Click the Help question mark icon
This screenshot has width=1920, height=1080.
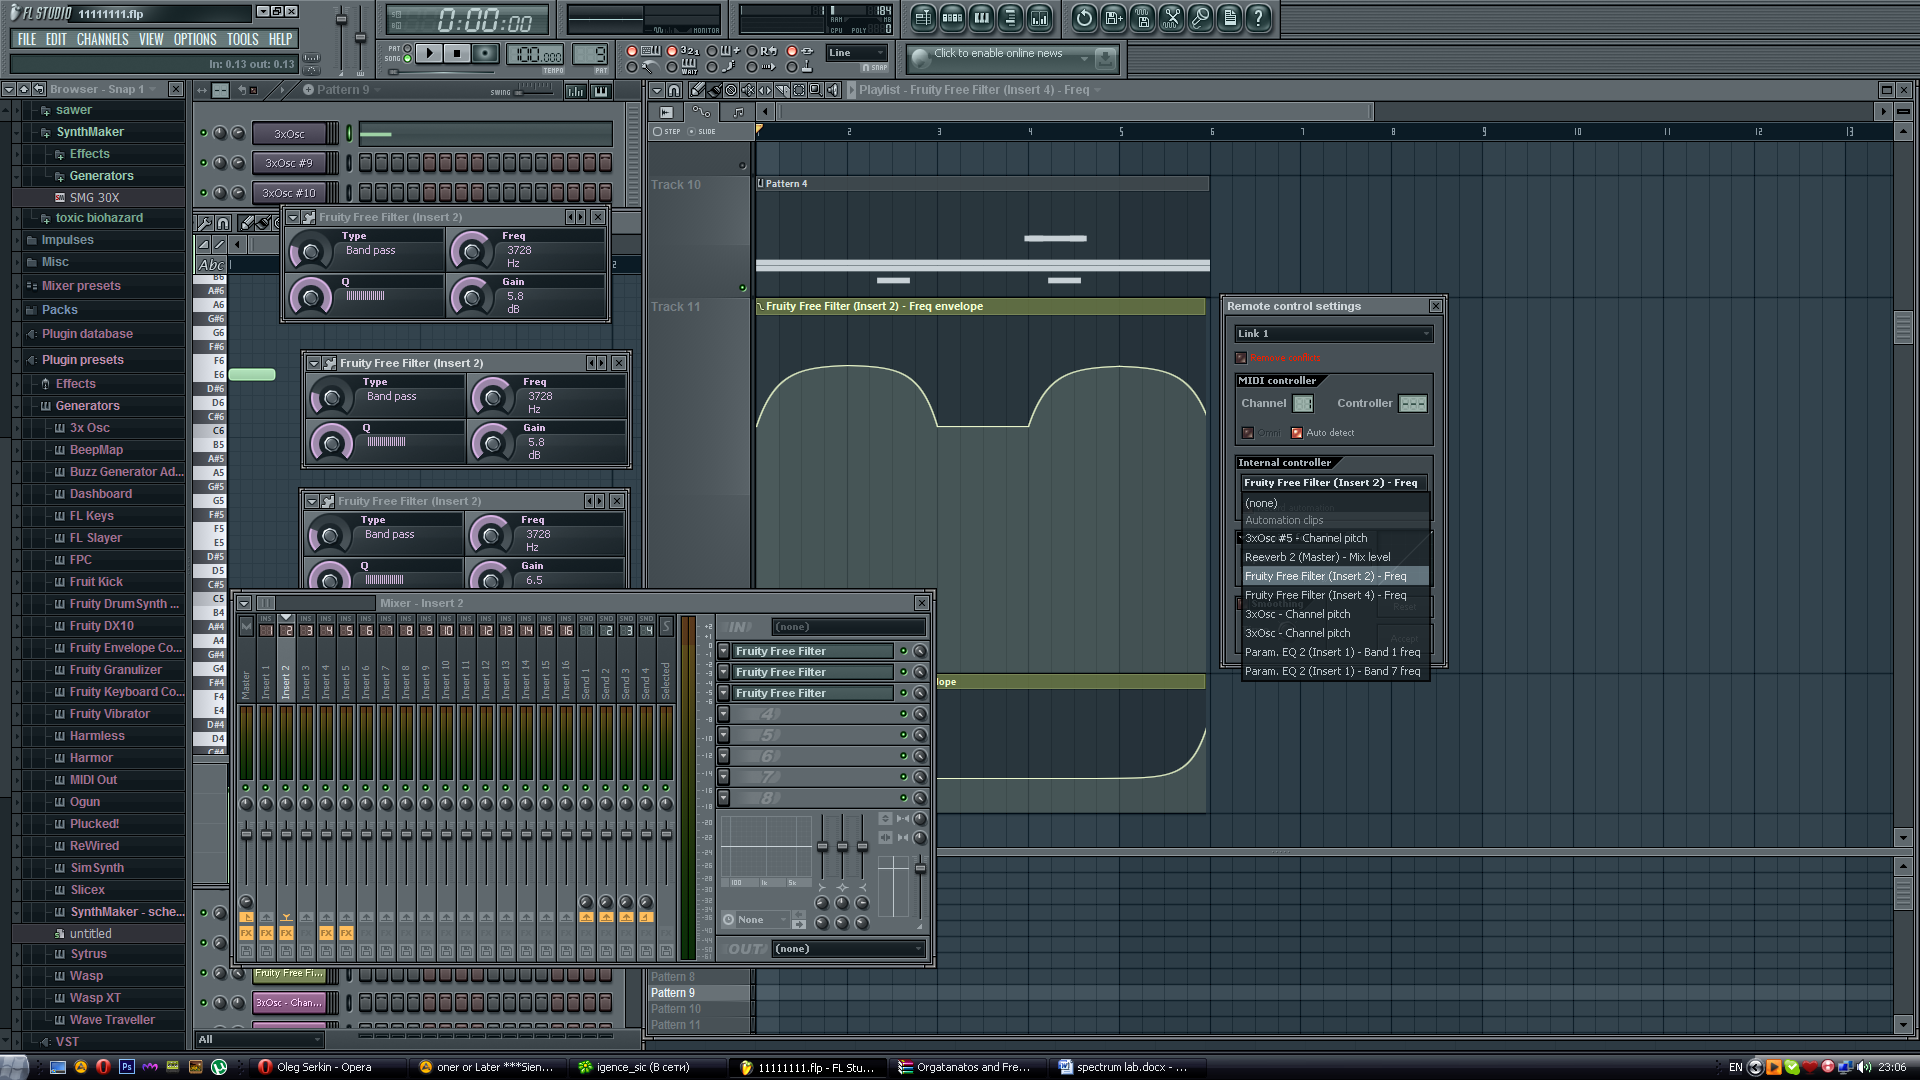(1258, 17)
